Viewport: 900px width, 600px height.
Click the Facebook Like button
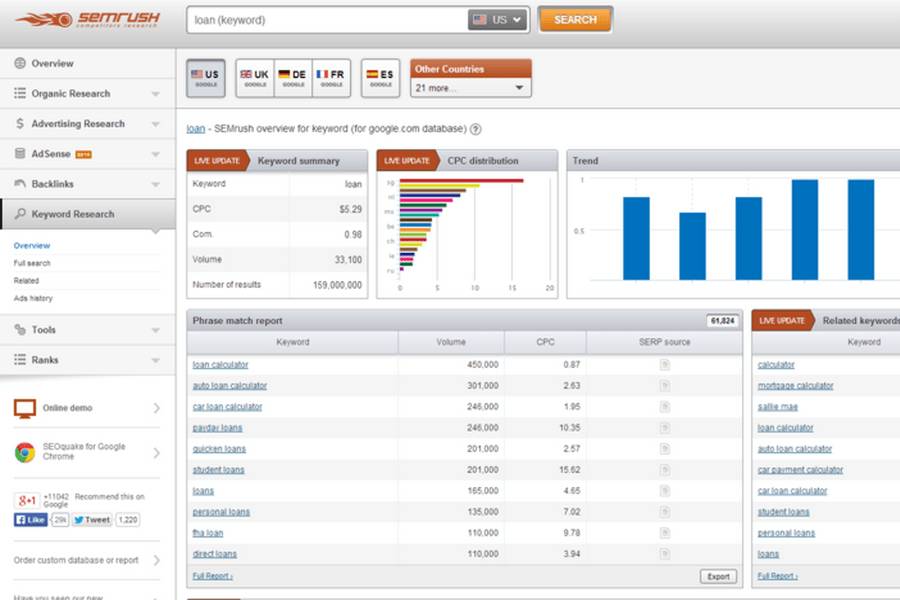point(30,520)
